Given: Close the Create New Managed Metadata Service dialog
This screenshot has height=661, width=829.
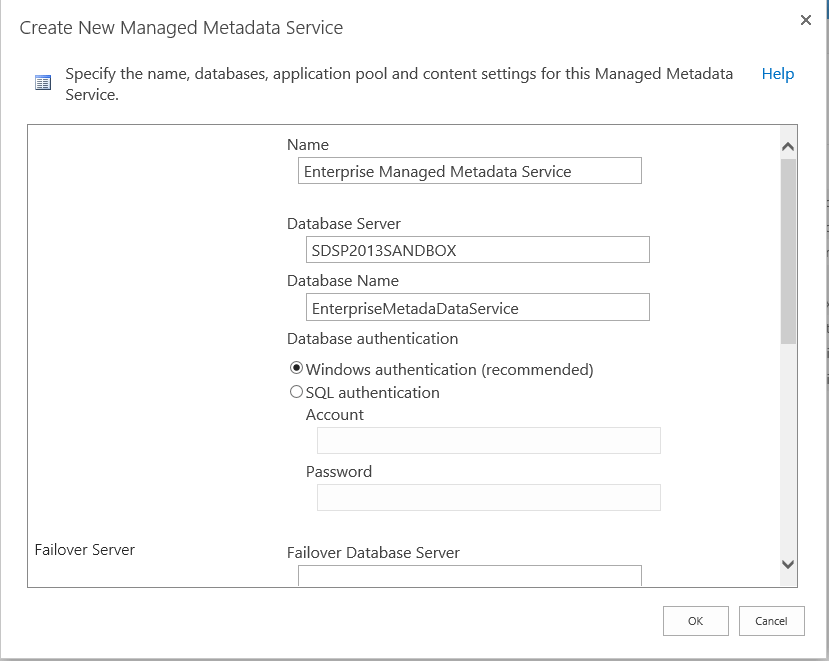Looking at the screenshot, I should [806, 20].
